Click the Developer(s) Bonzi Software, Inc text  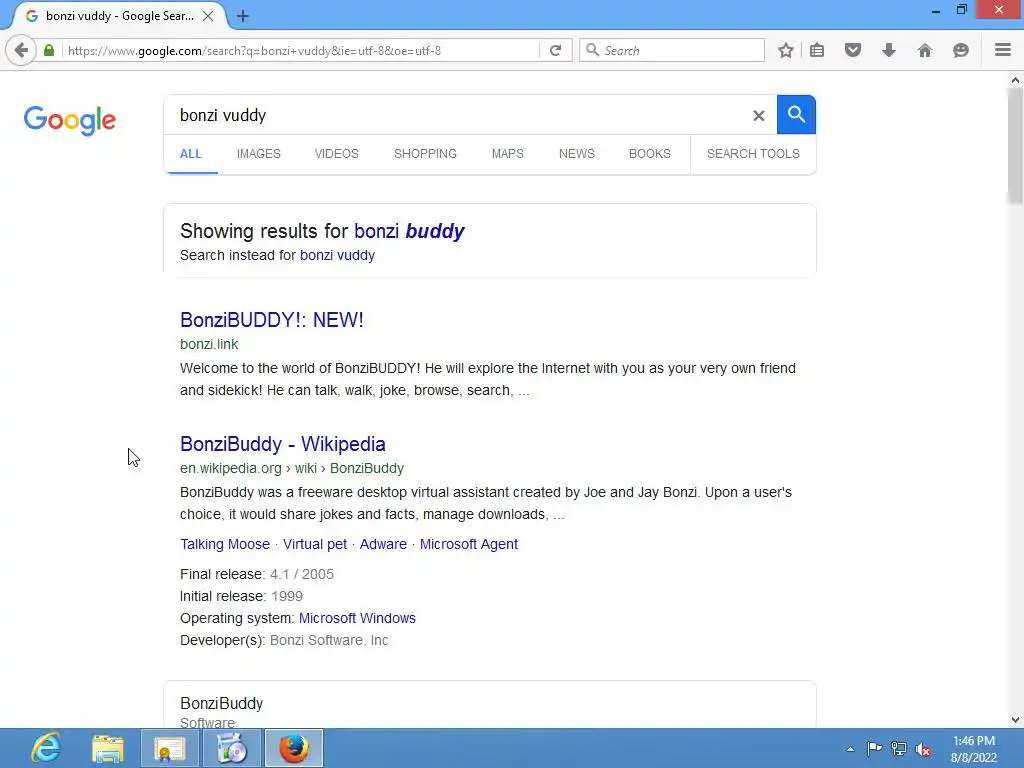[x=284, y=641]
